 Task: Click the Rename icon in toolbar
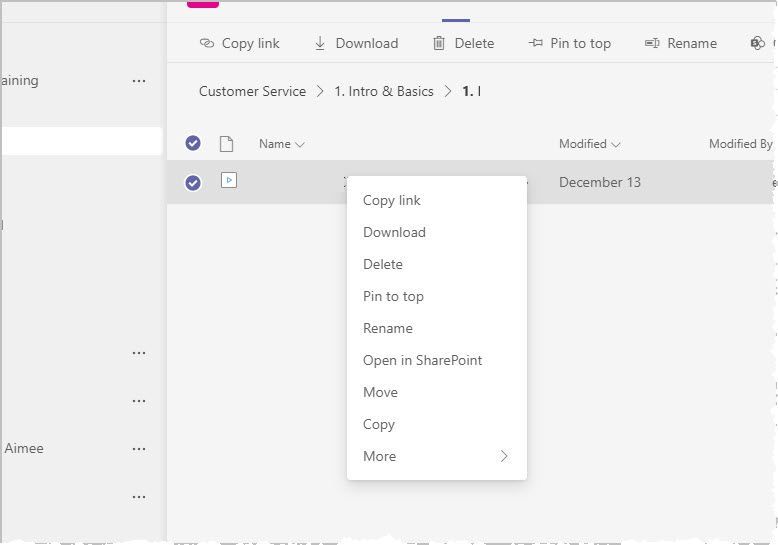pos(652,43)
